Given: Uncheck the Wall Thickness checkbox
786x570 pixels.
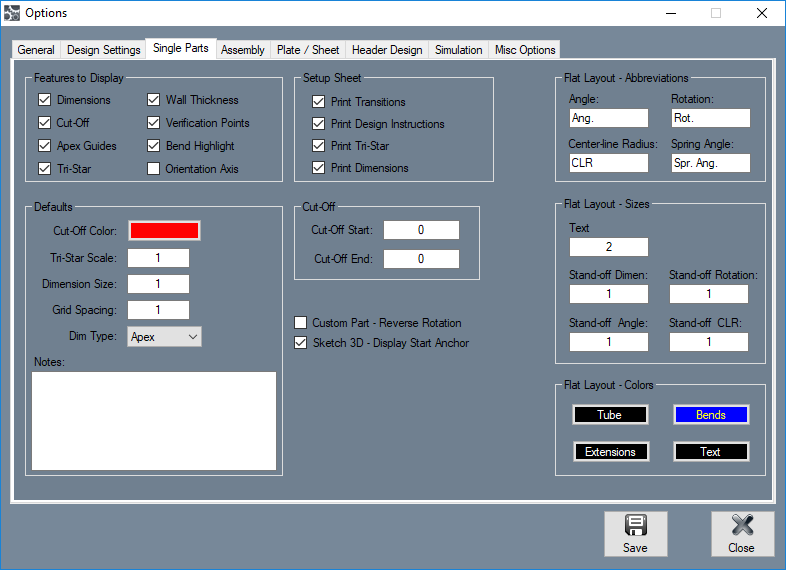Looking at the screenshot, I should [154, 100].
